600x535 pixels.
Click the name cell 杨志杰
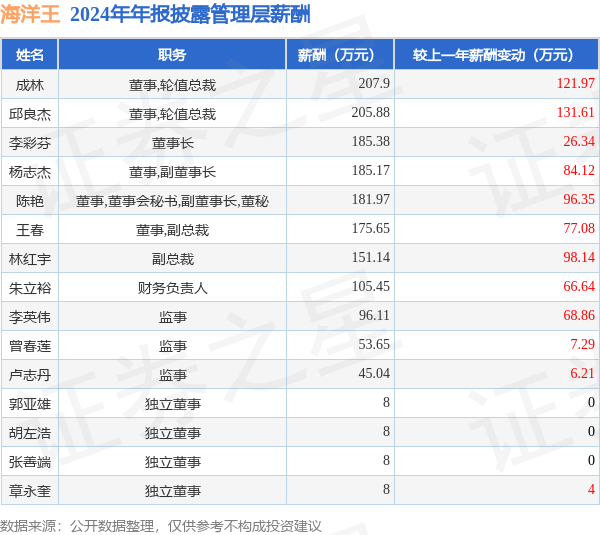[x=30, y=172]
